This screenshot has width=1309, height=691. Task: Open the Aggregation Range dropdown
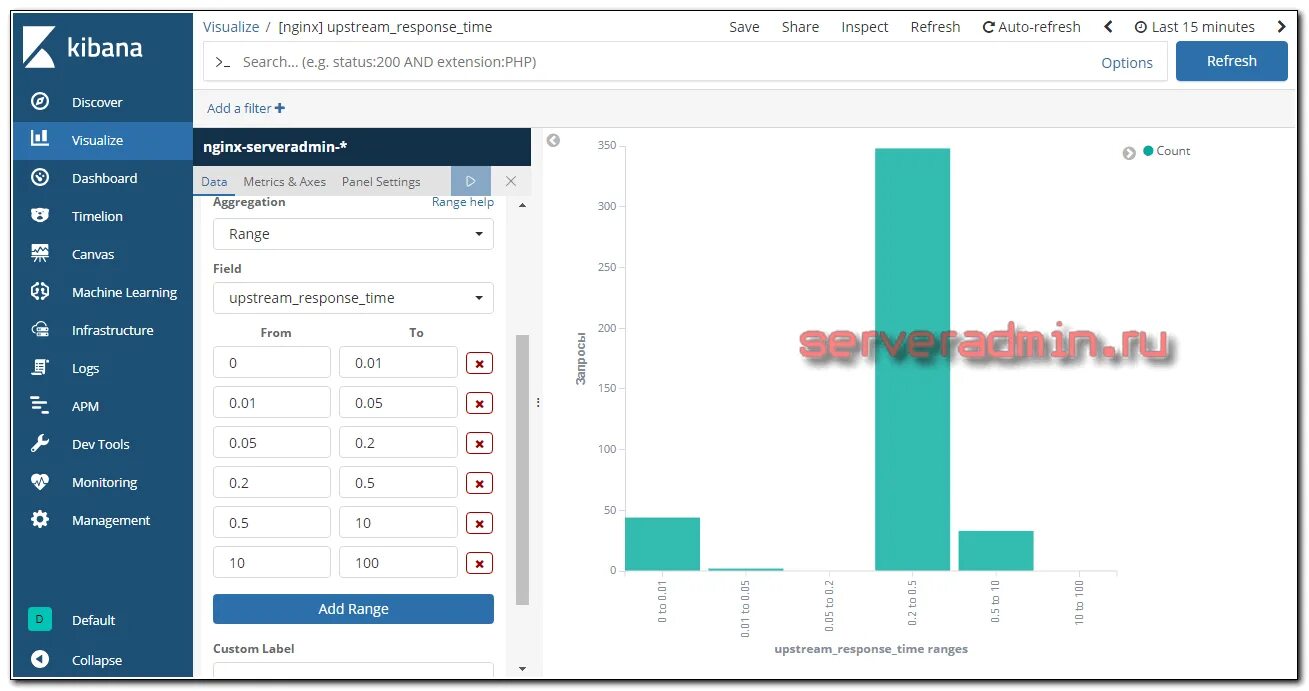point(353,234)
